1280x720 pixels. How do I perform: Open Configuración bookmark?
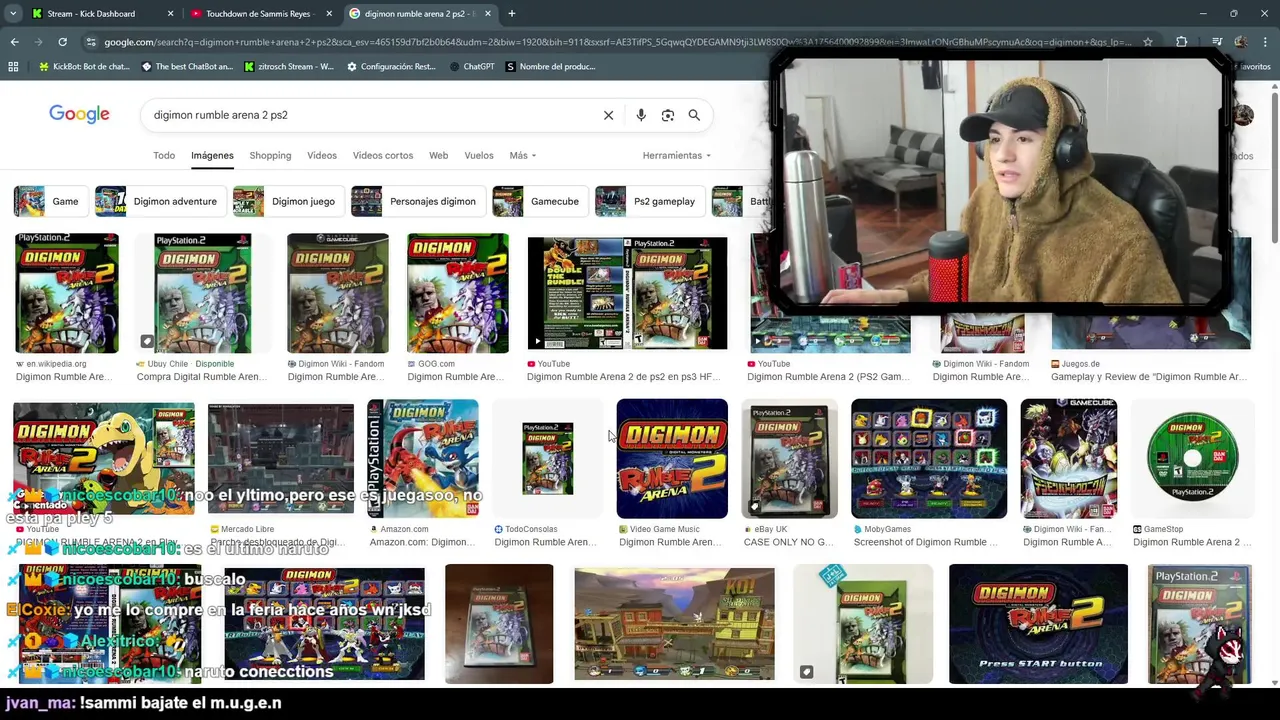(391, 67)
